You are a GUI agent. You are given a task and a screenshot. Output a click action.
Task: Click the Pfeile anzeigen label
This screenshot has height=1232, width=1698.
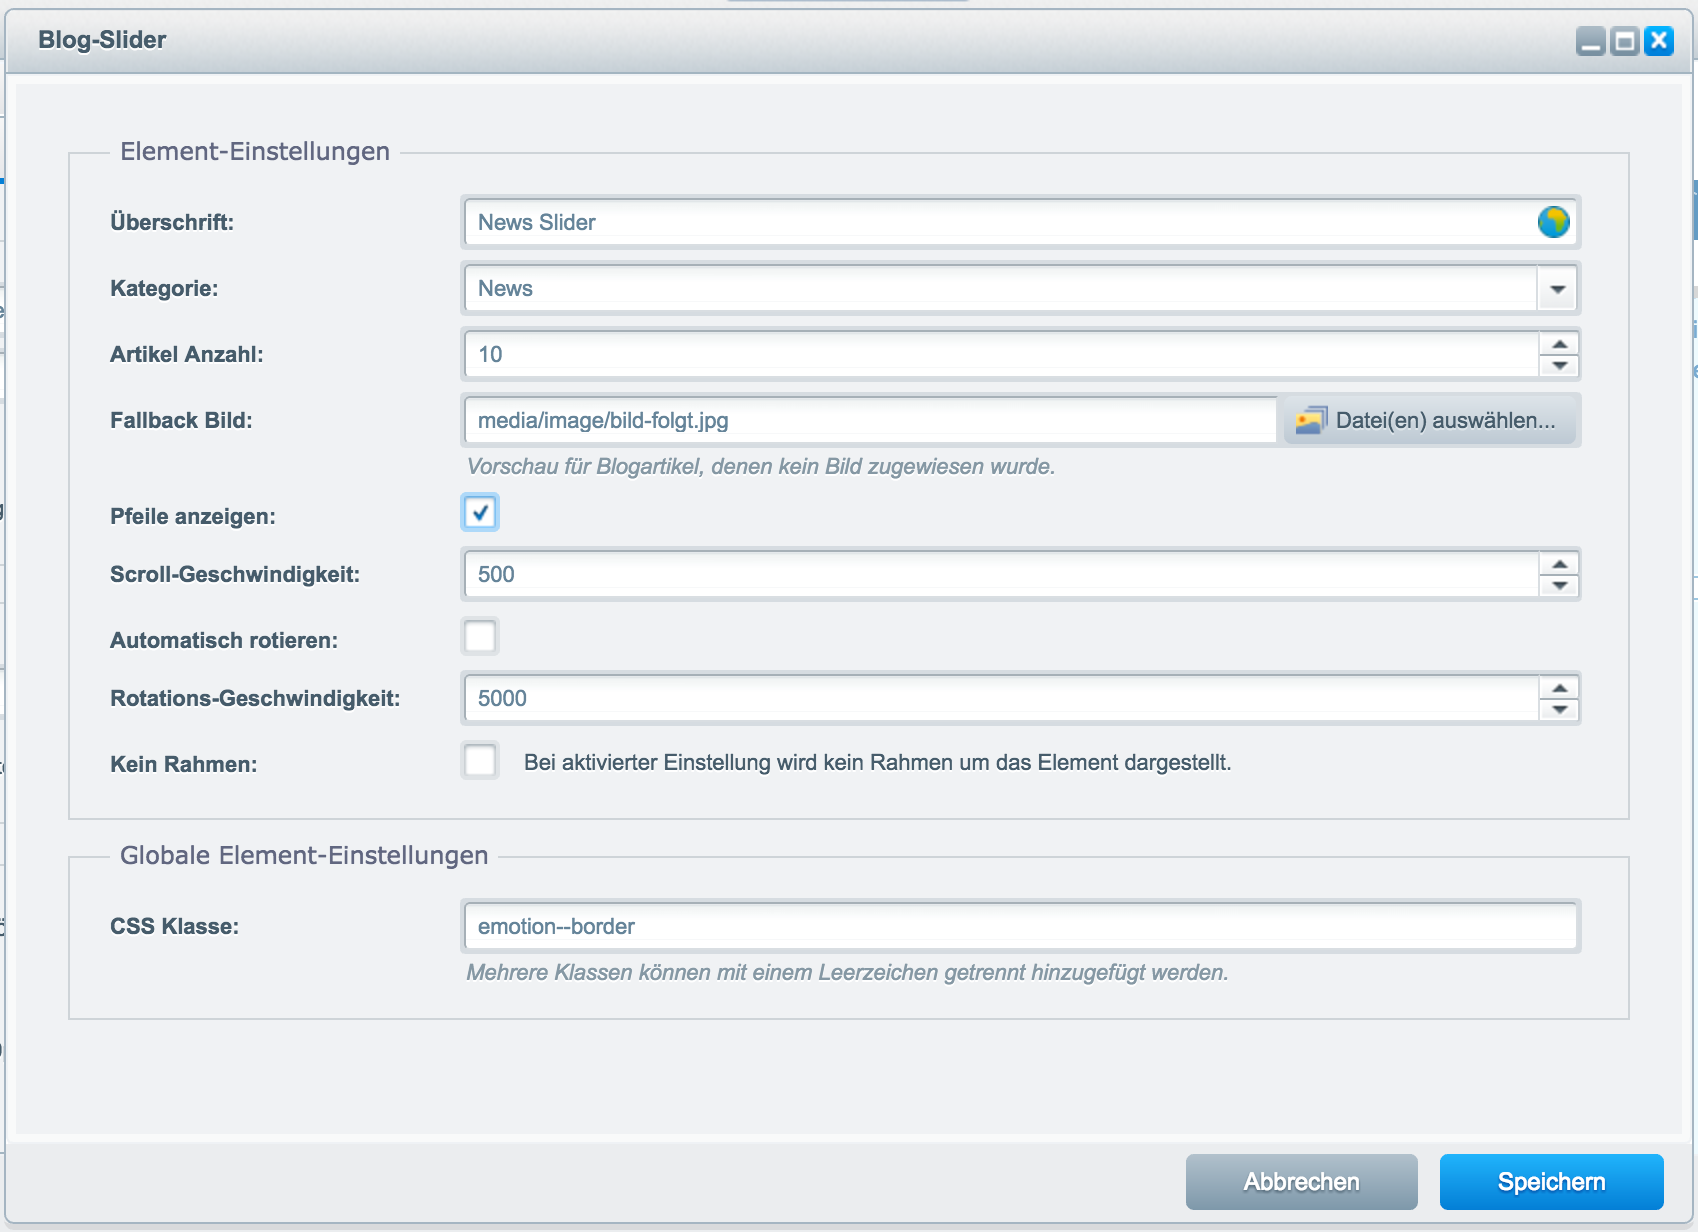pos(193,517)
